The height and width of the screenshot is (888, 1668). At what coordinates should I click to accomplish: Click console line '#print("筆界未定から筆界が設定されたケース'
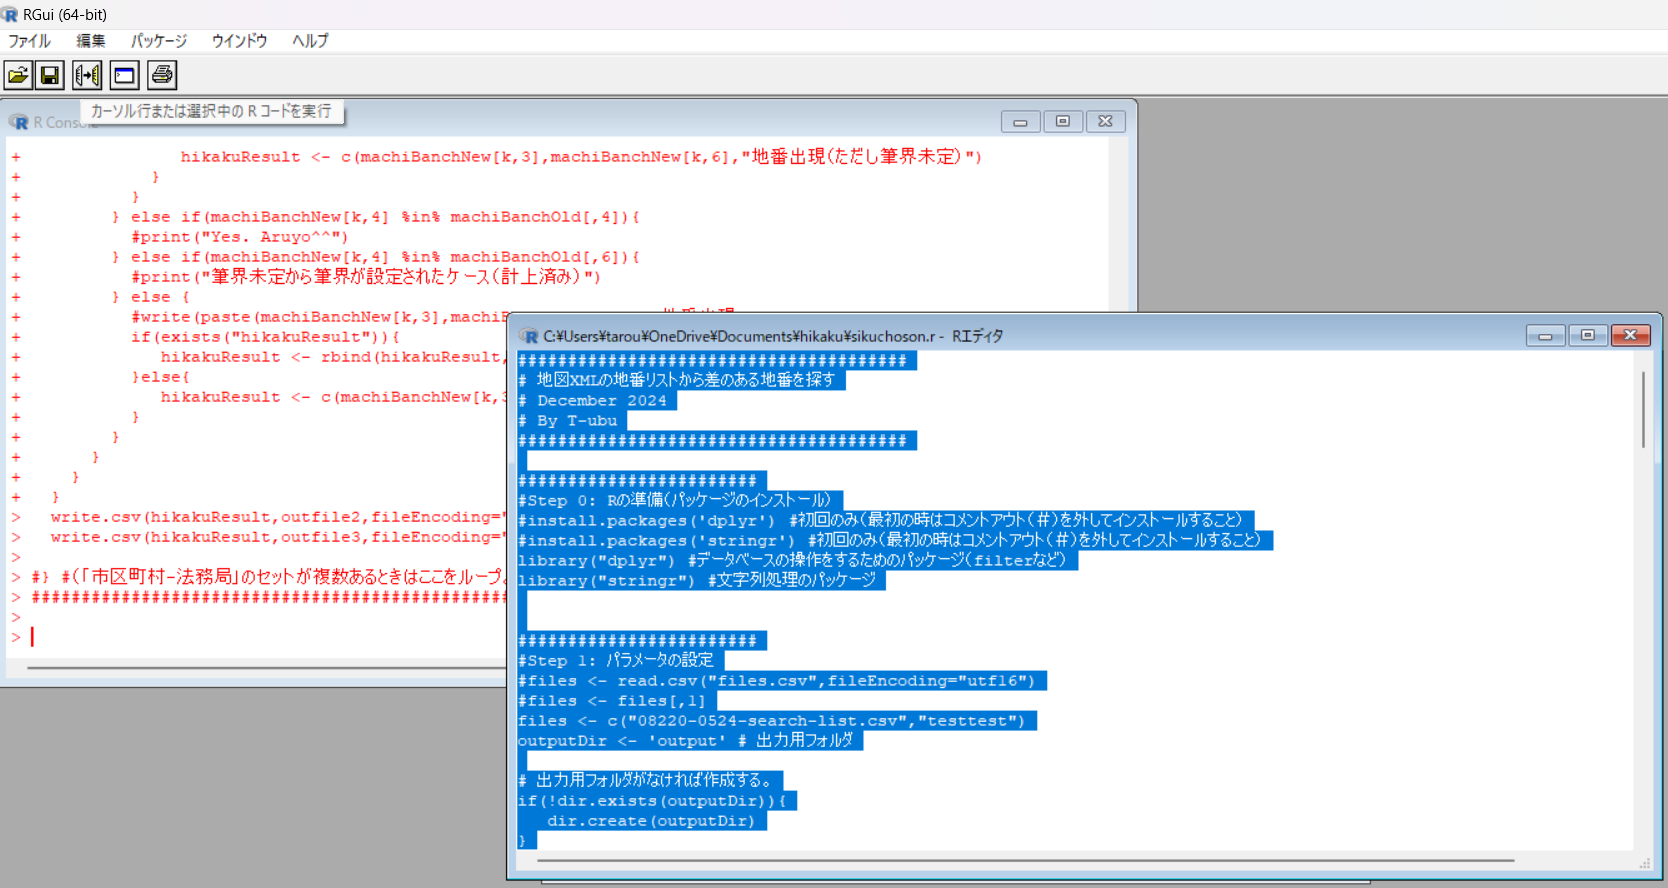pos(365,277)
